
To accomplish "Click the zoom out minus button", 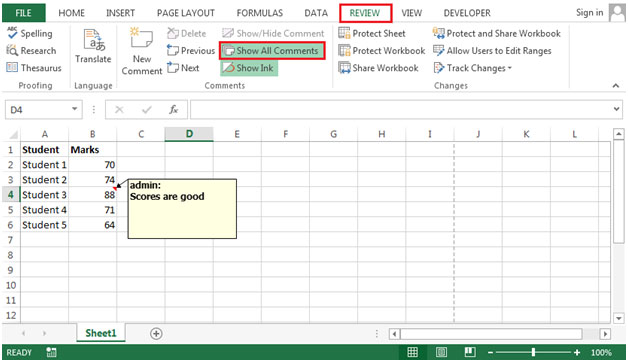I will [490, 352].
